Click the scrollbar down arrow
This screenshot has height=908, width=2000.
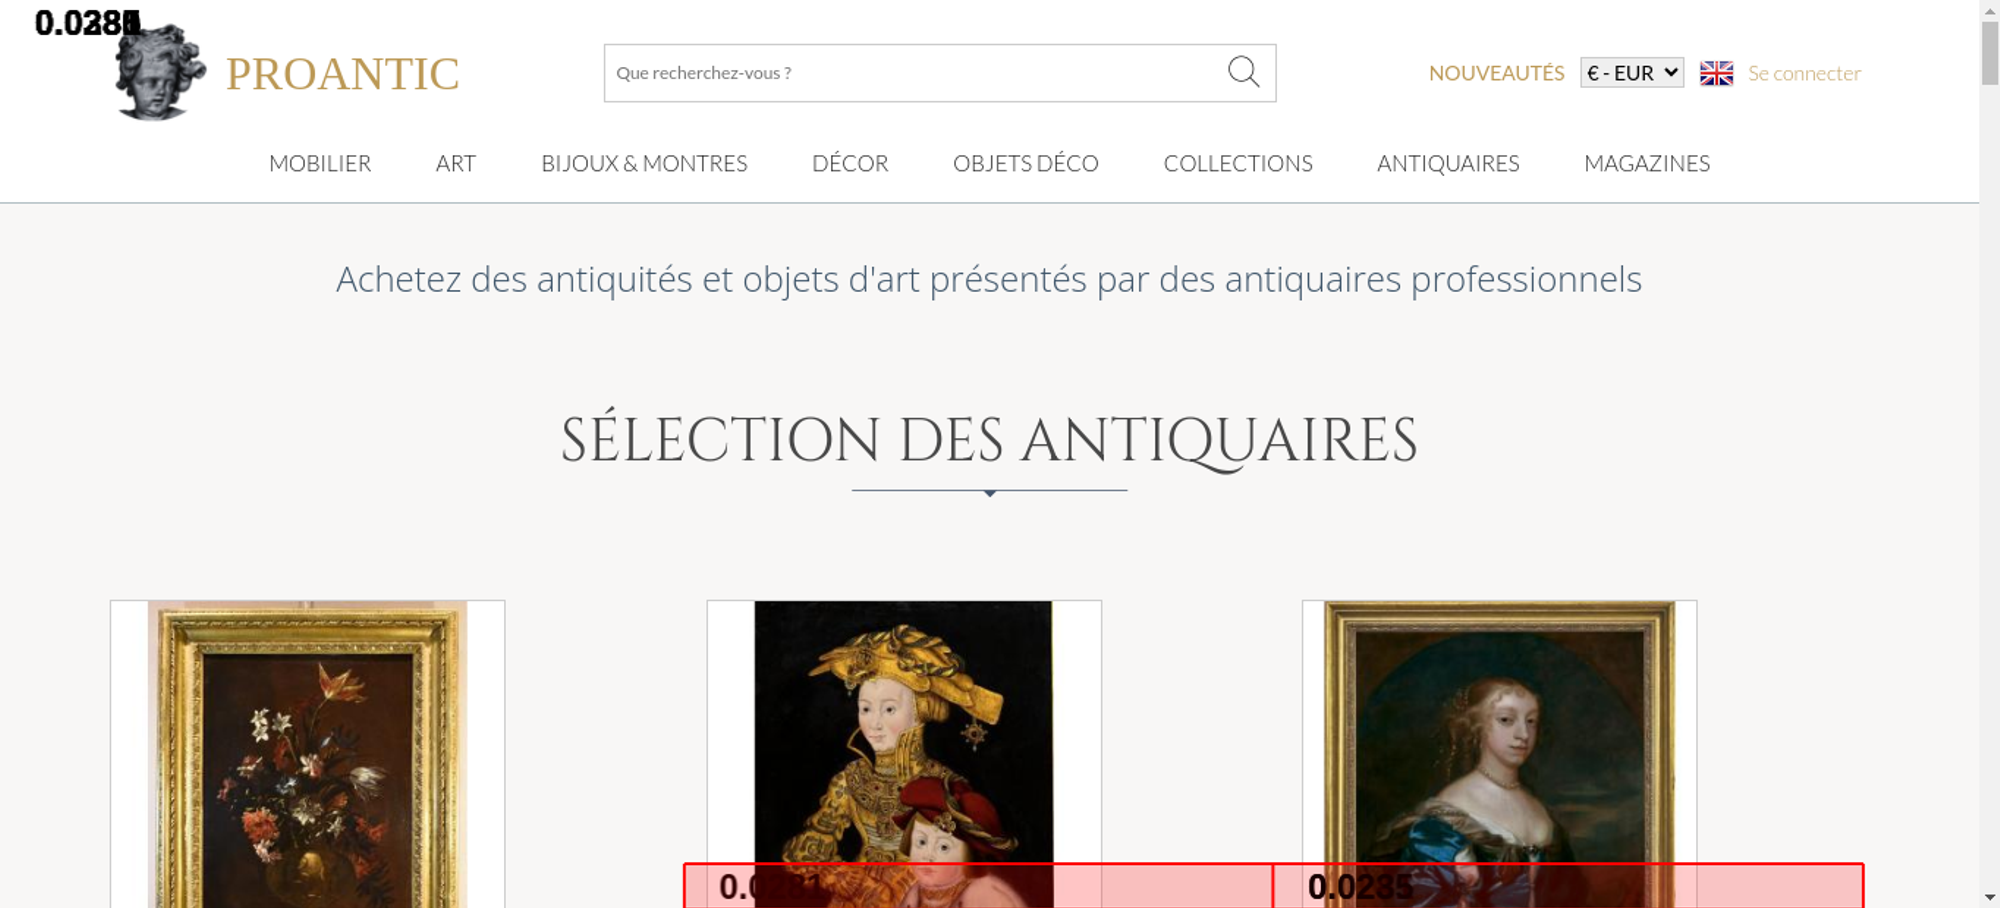(1989, 897)
